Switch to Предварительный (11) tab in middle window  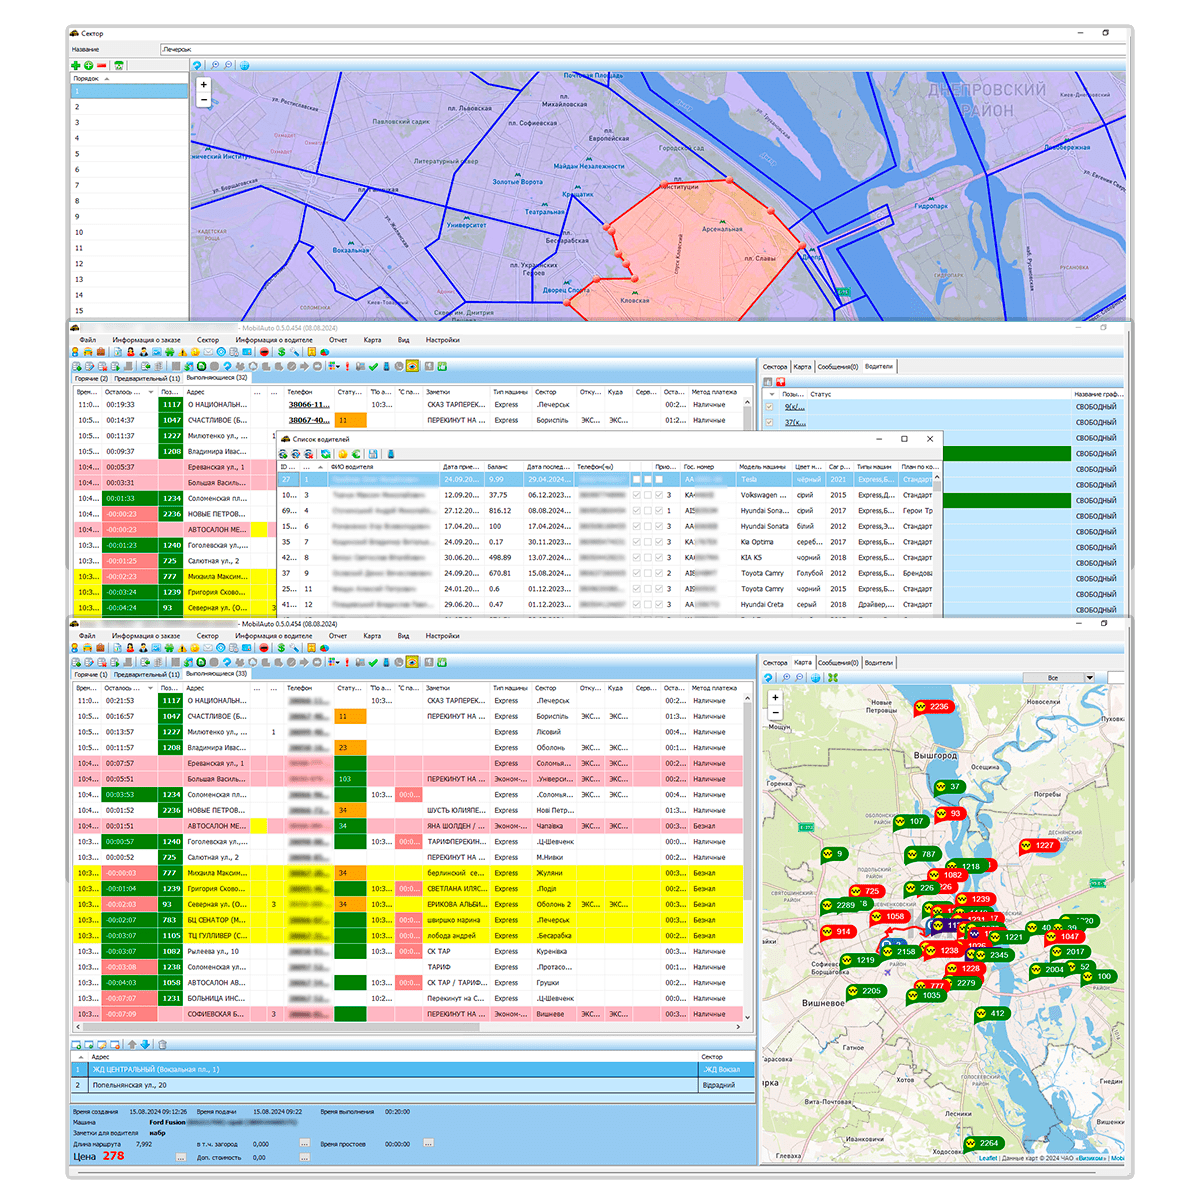(x=147, y=379)
